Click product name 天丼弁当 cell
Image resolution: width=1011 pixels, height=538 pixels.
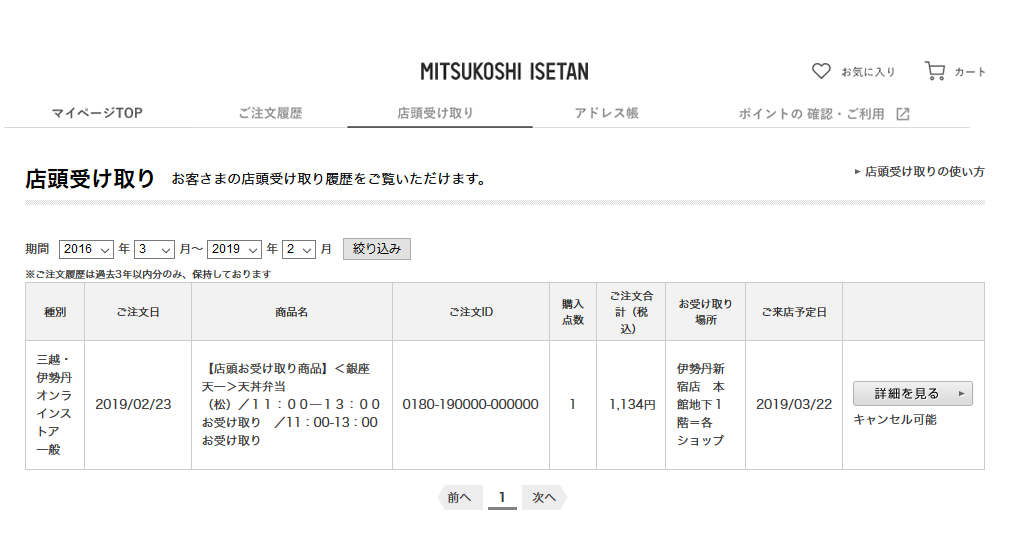point(291,404)
